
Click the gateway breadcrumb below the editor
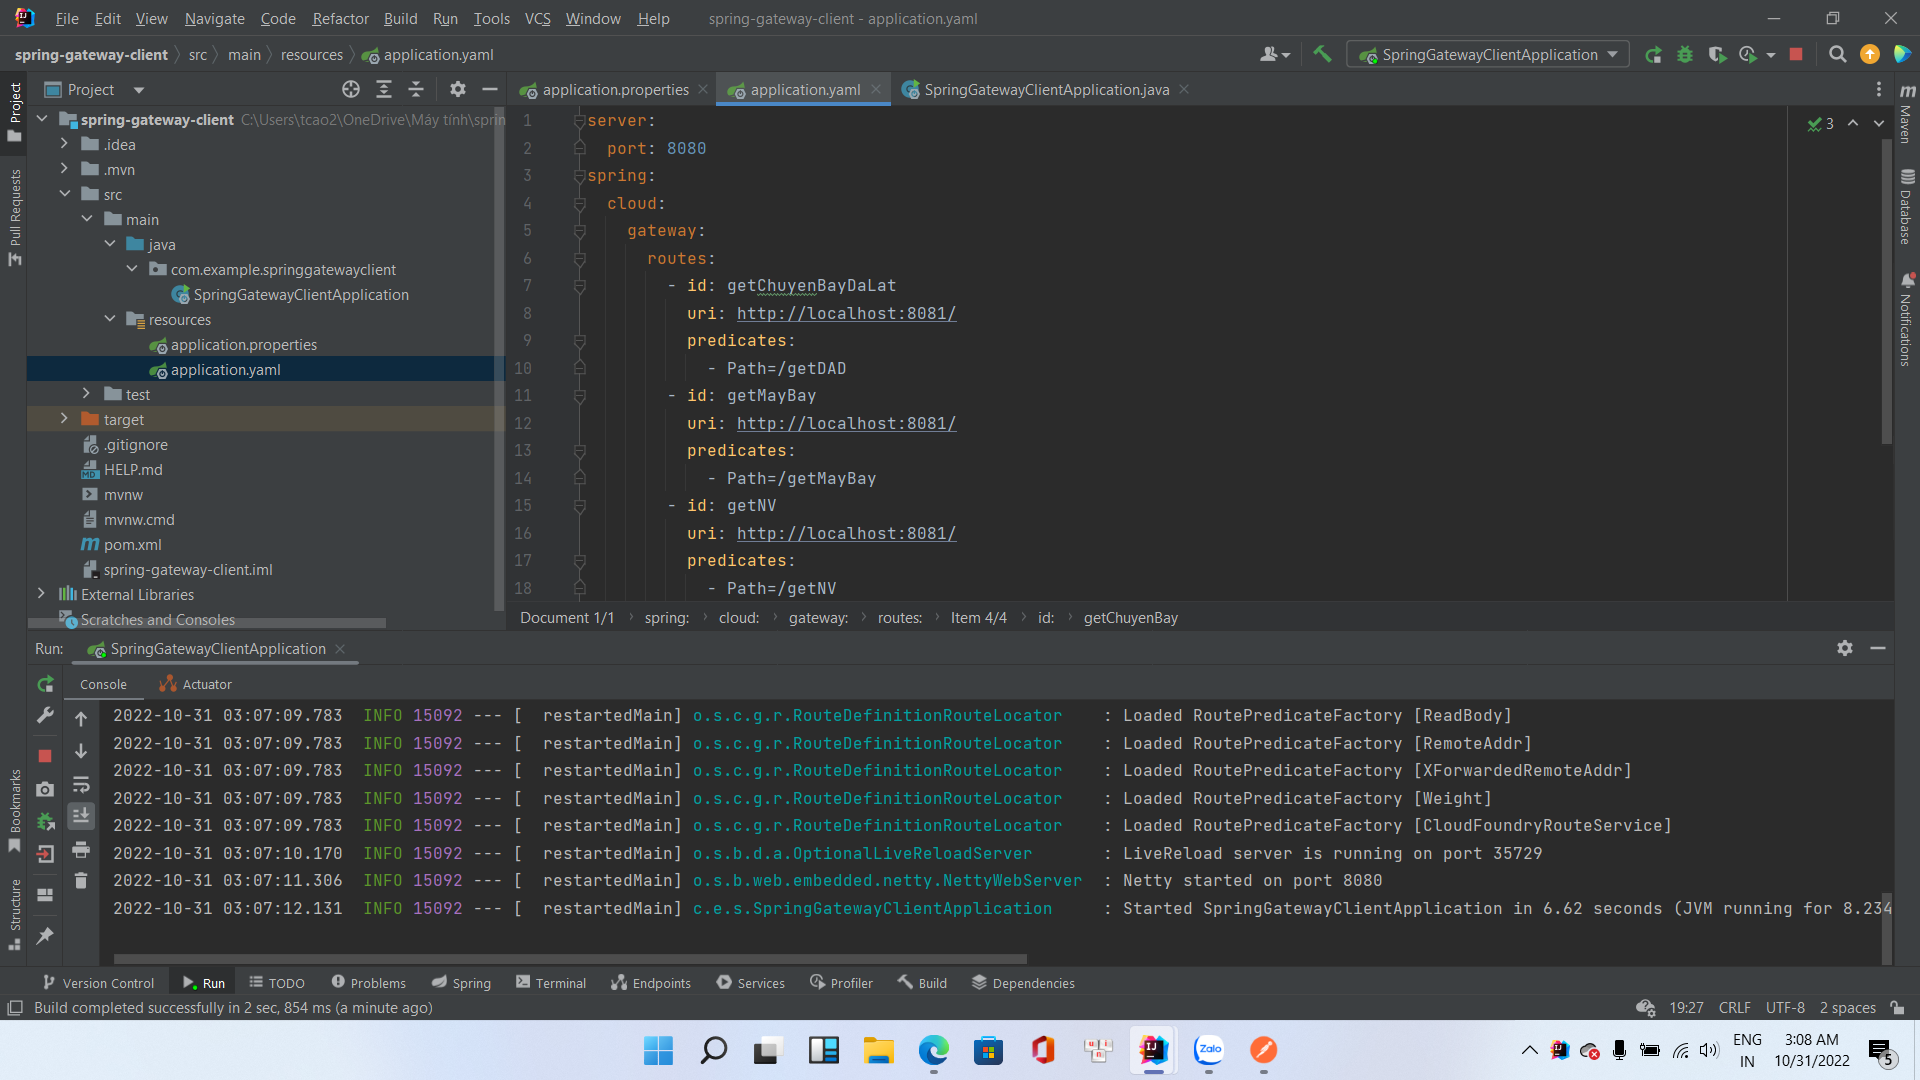818,617
